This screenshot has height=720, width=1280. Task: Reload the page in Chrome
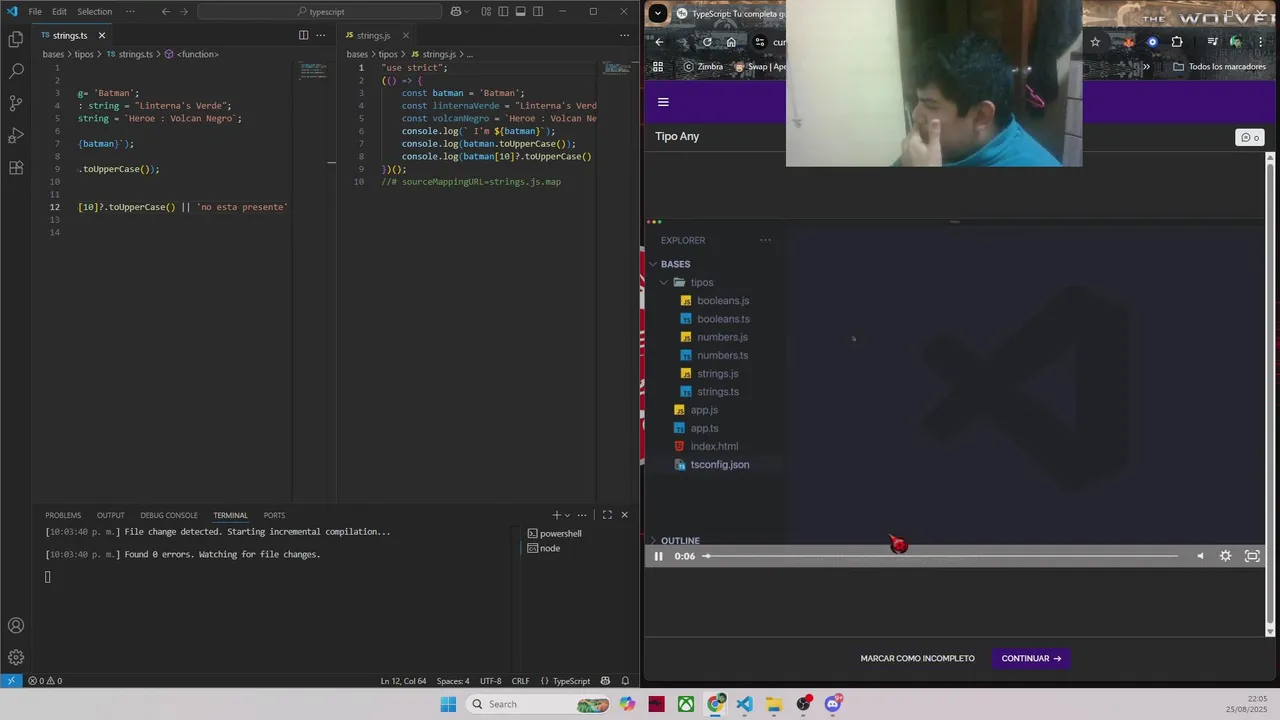point(707,42)
